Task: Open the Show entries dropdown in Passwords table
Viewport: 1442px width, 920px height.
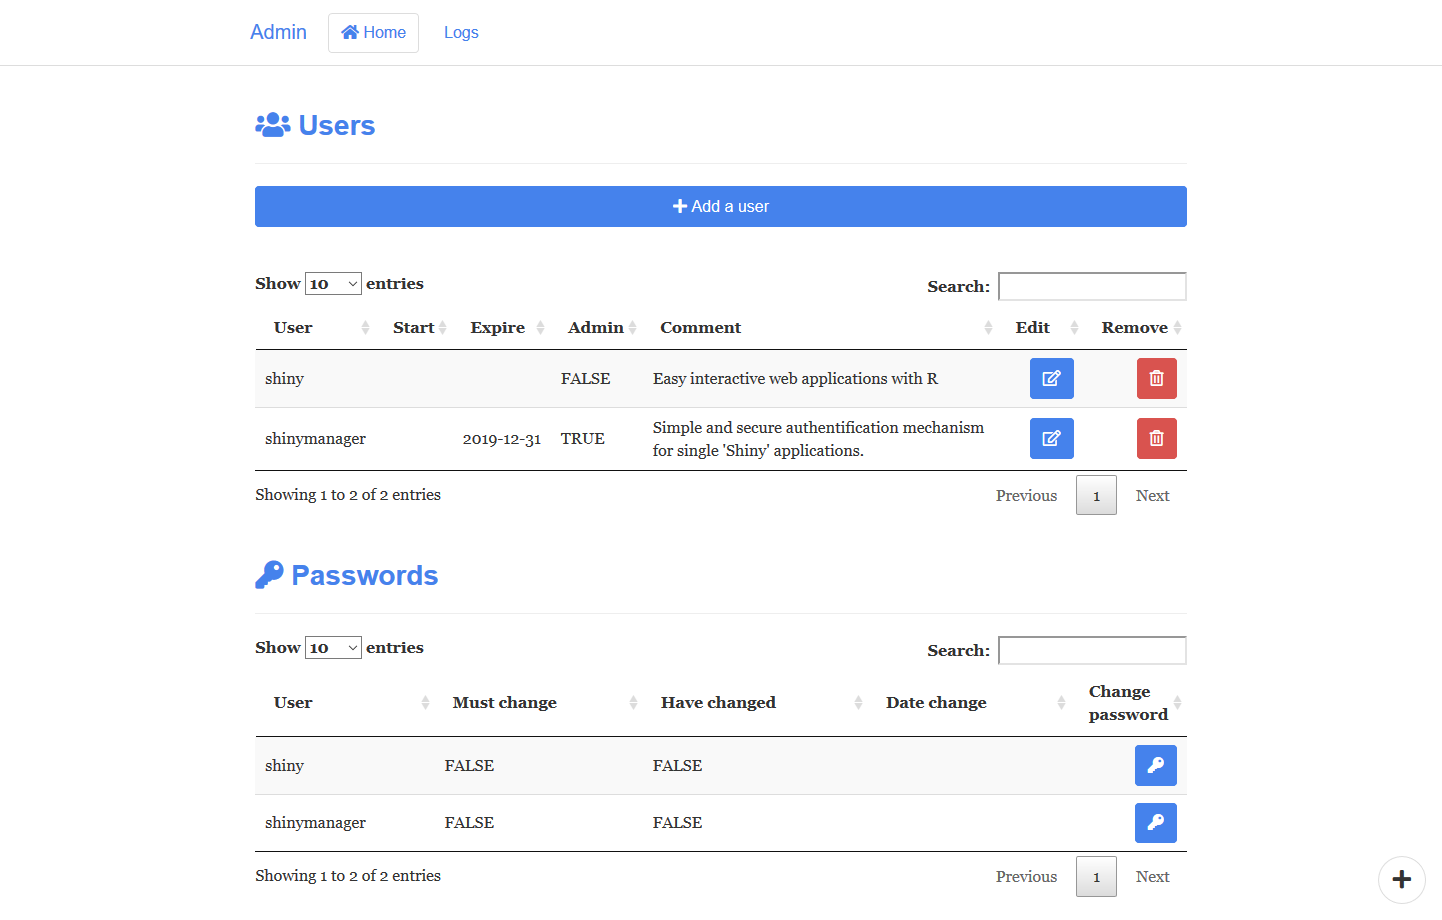Action: pos(333,647)
